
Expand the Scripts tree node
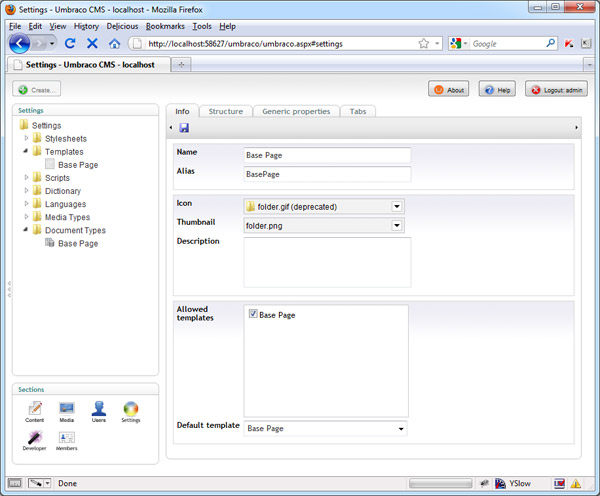pyautogui.click(x=26, y=178)
